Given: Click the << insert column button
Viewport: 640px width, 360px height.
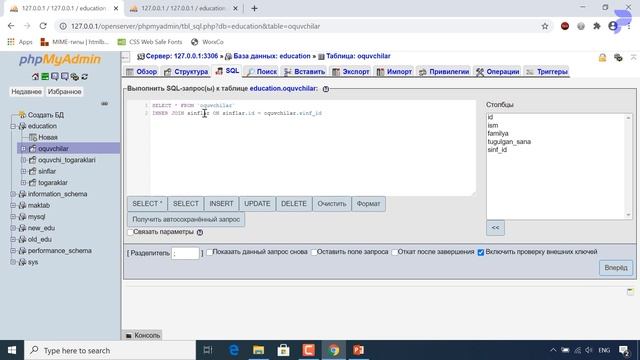Looking at the screenshot, I should [x=495, y=228].
